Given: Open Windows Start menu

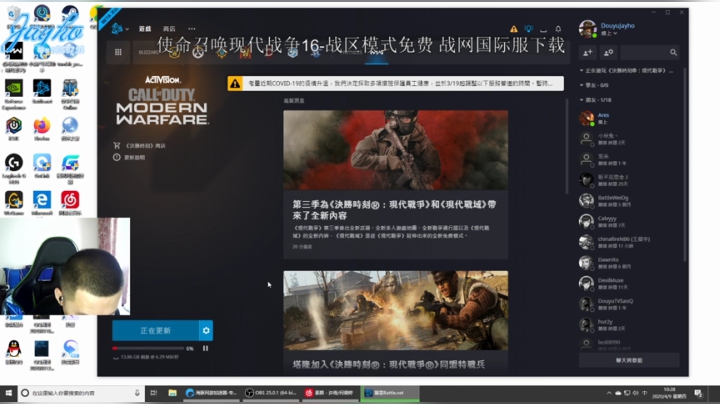Looking at the screenshot, I should [x=8, y=393].
